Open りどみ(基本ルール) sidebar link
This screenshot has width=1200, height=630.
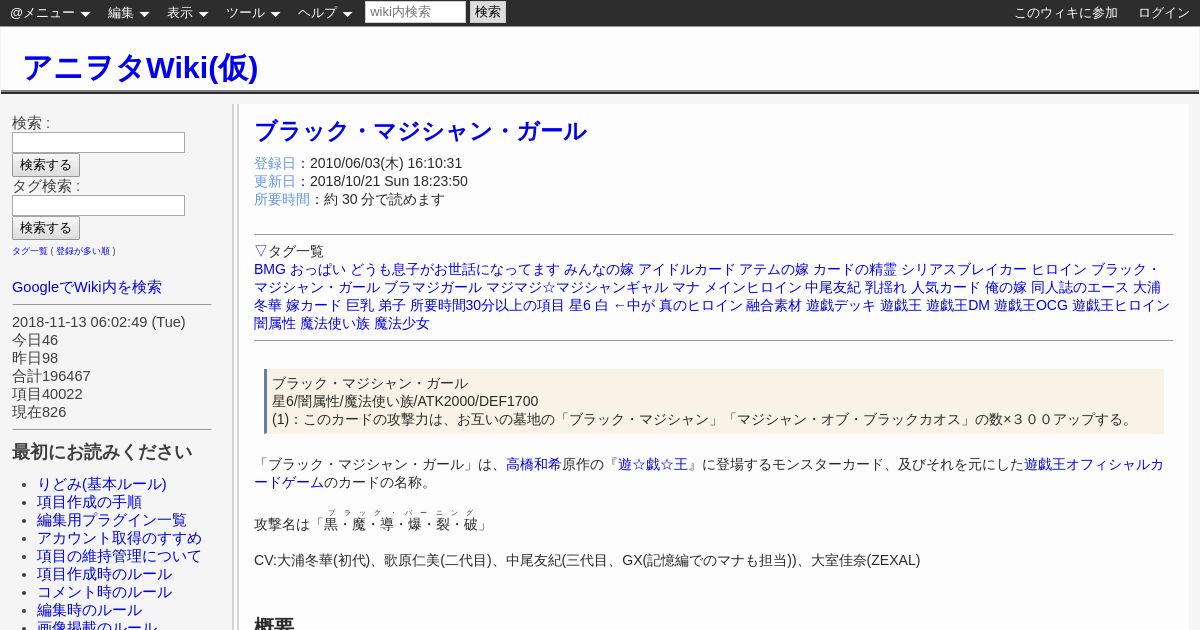coord(102,484)
